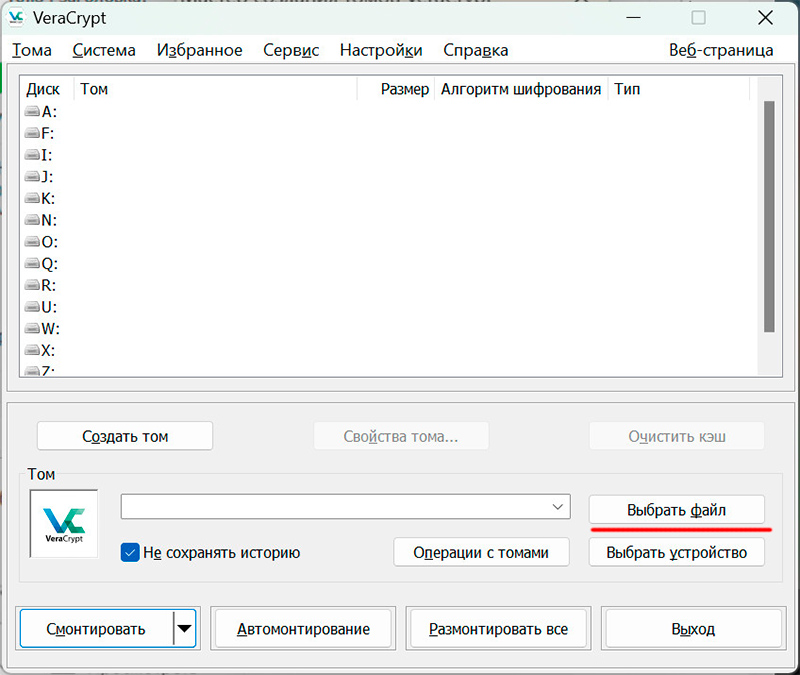Expand the arrow next to Смонтировать button
Screen dimensions: 800x675
coord(185,629)
